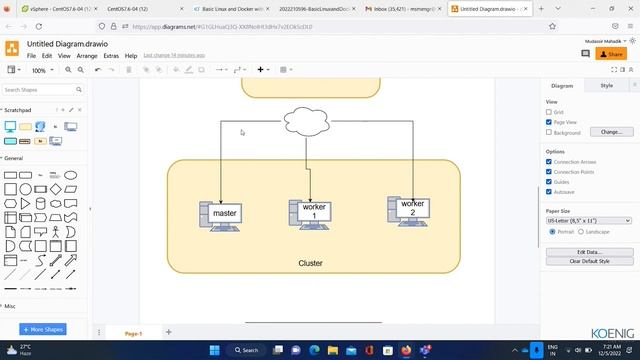Open the Edit menu
Image resolution: width=640 pixels, height=360 pixels.
(x=47, y=56)
